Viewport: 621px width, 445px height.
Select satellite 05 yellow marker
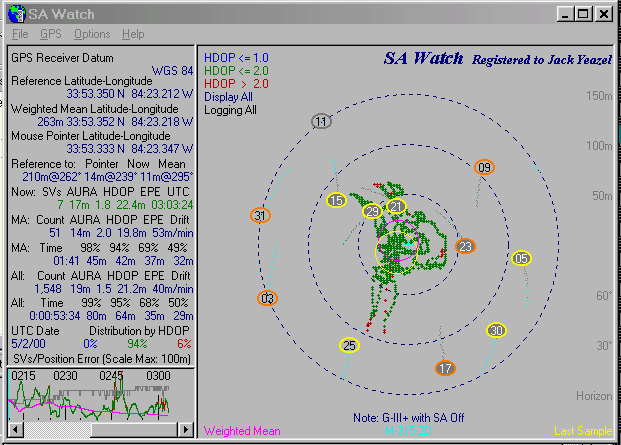pyautogui.click(x=521, y=259)
